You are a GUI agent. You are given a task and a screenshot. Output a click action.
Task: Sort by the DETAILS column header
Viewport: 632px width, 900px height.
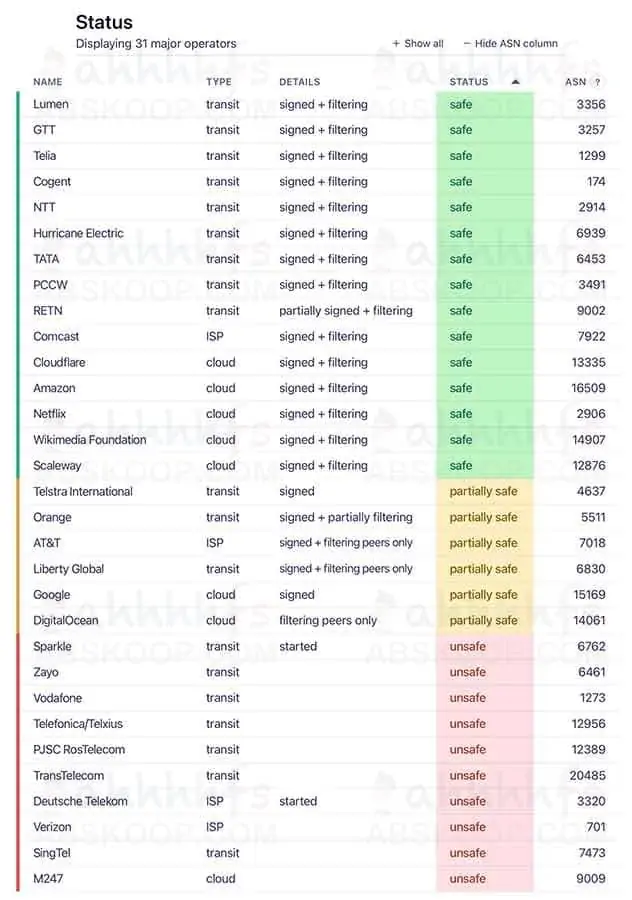click(299, 82)
